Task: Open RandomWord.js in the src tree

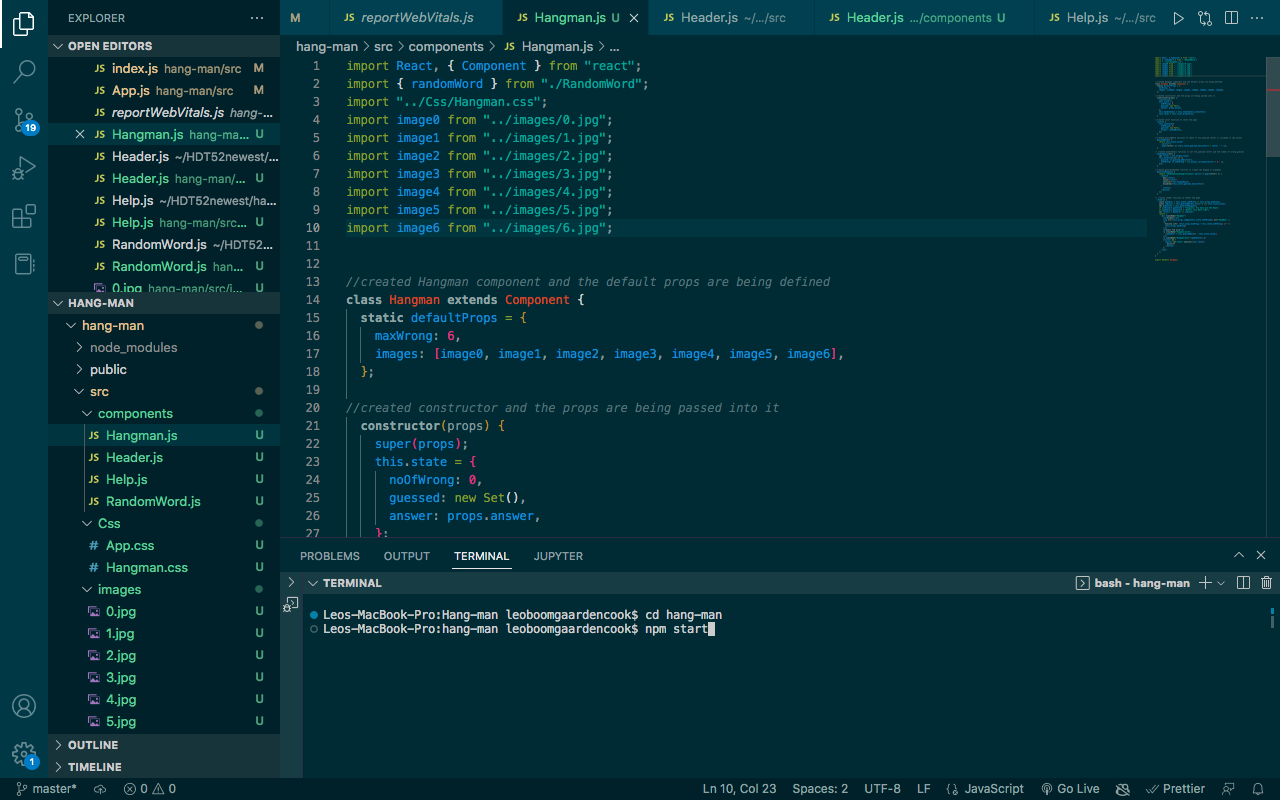Action: click(153, 501)
